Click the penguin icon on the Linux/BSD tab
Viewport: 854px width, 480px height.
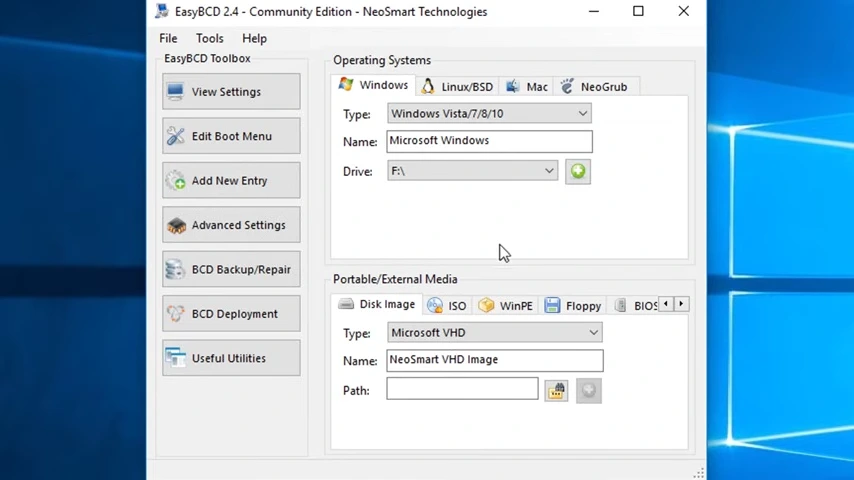click(x=428, y=86)
